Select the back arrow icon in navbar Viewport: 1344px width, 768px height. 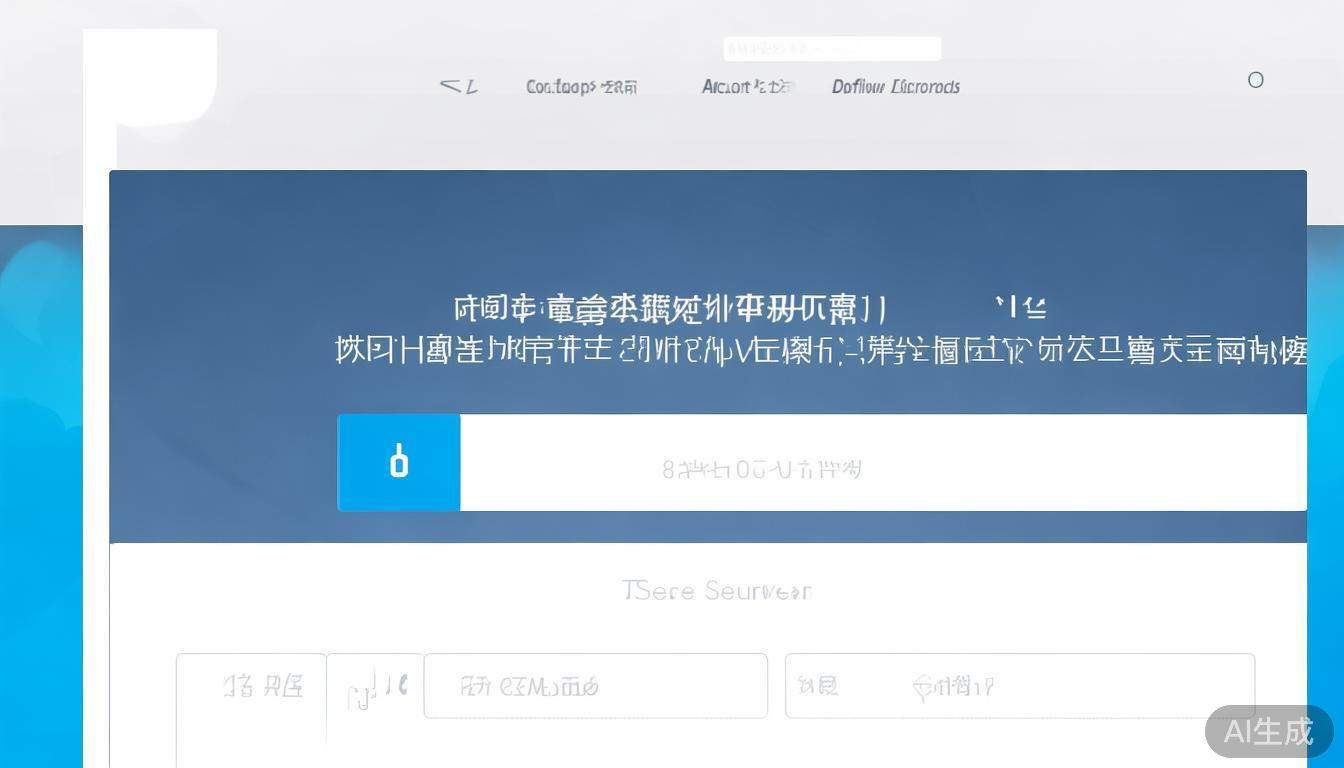point(458,86)
